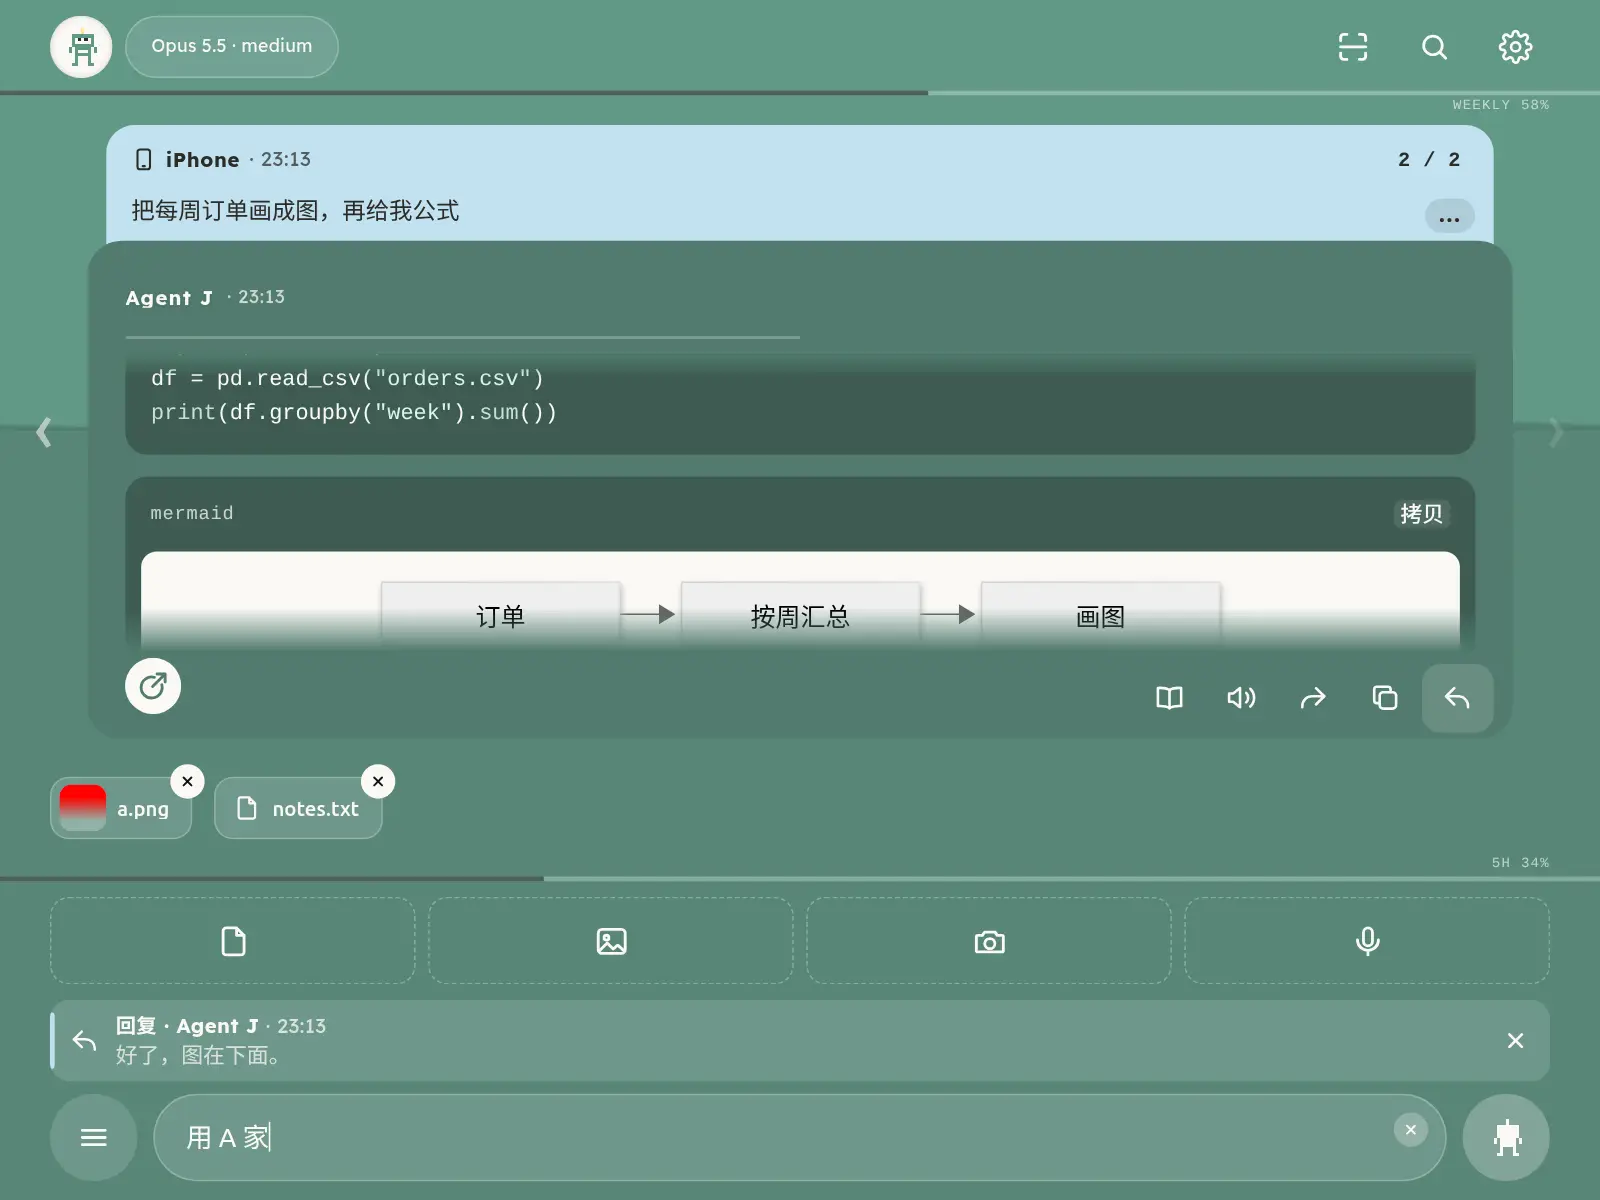The width and height of the screenshot is (1600, 1200).
Task: Reply to Agent J message
Action: [x=1457, y=698]
